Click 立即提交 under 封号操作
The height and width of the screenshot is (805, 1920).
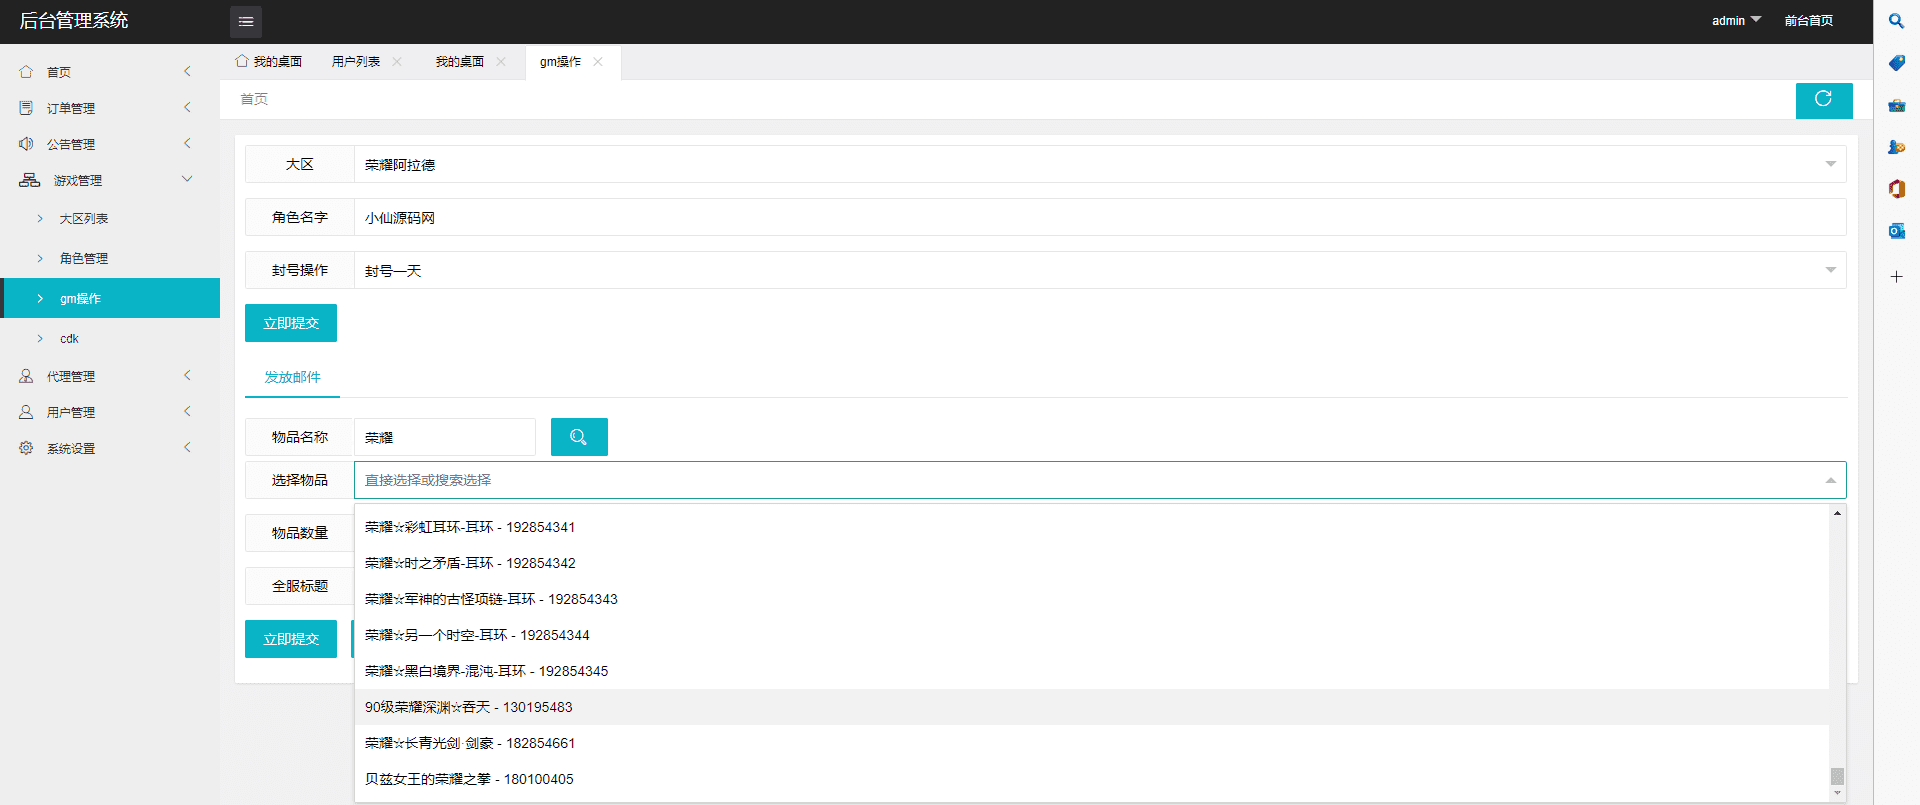coord(291,323)
